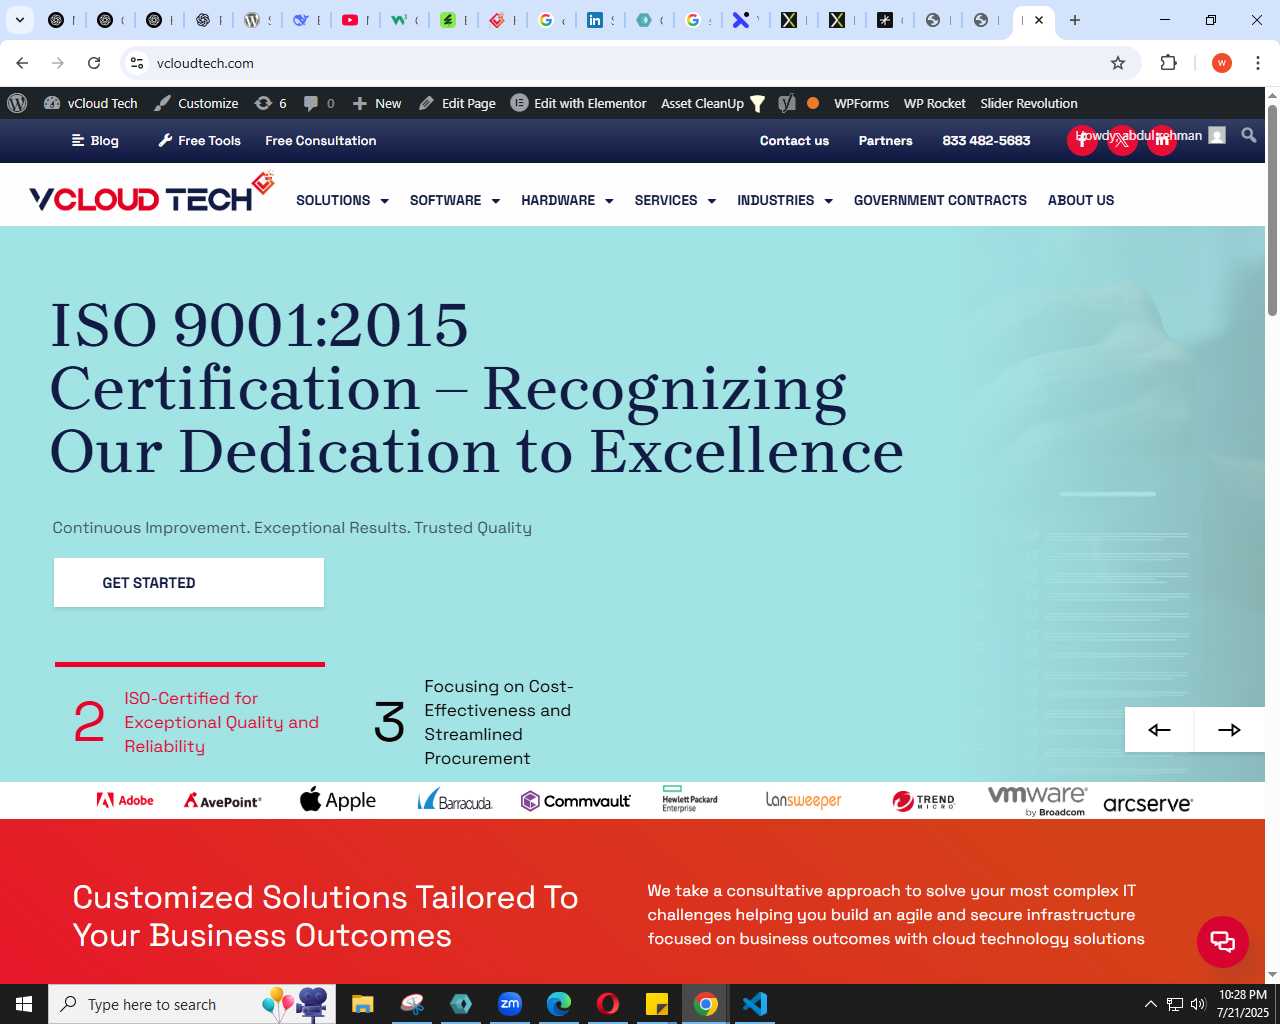
Task: Open the Government Contracts page
Action: coord(940,200)
